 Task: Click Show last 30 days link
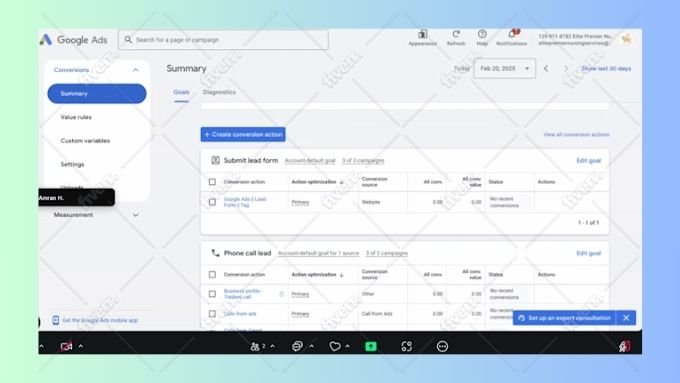(x=606, y=69)
